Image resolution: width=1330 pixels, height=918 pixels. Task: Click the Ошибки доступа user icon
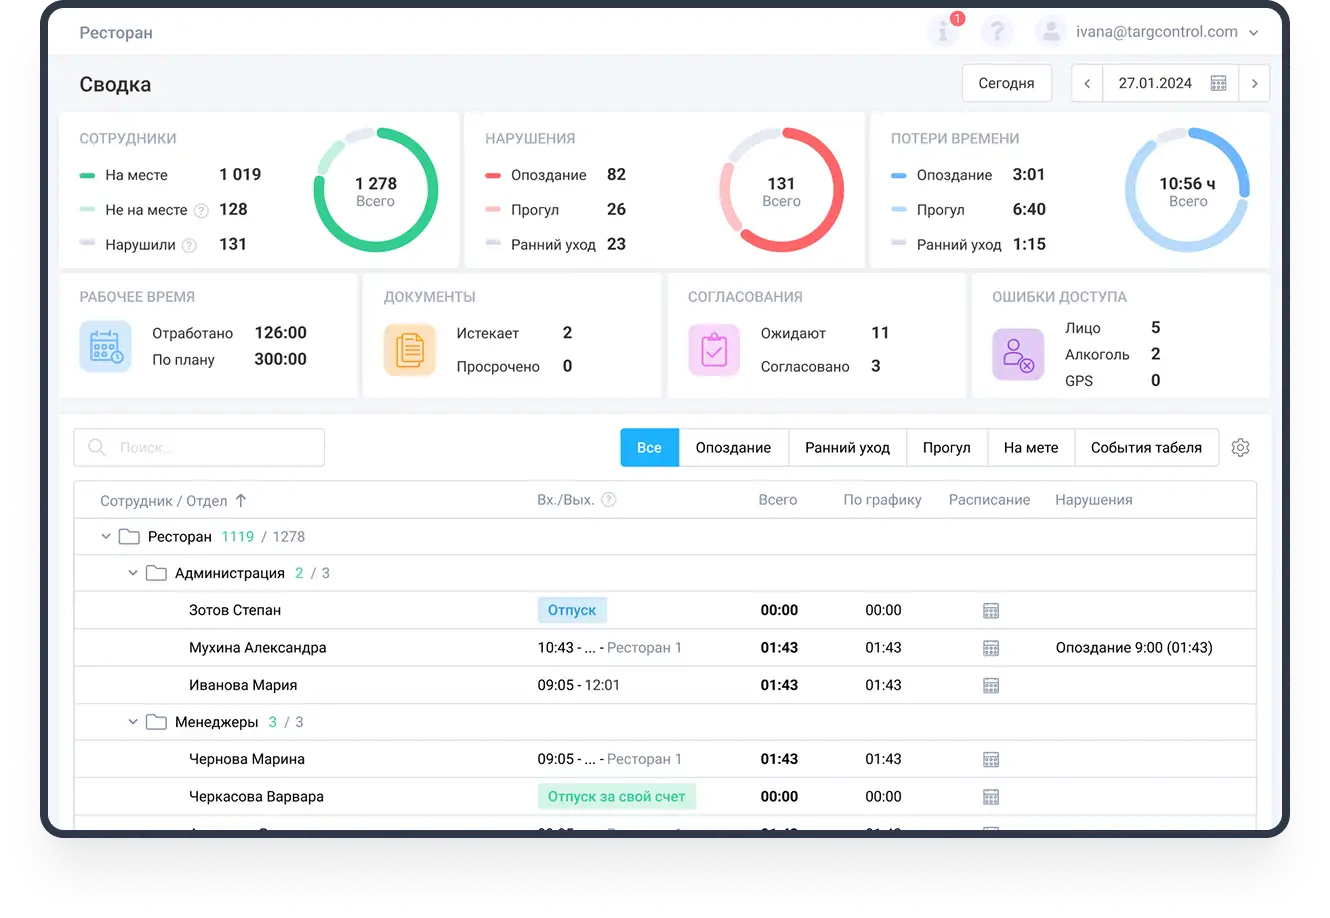1017,353
